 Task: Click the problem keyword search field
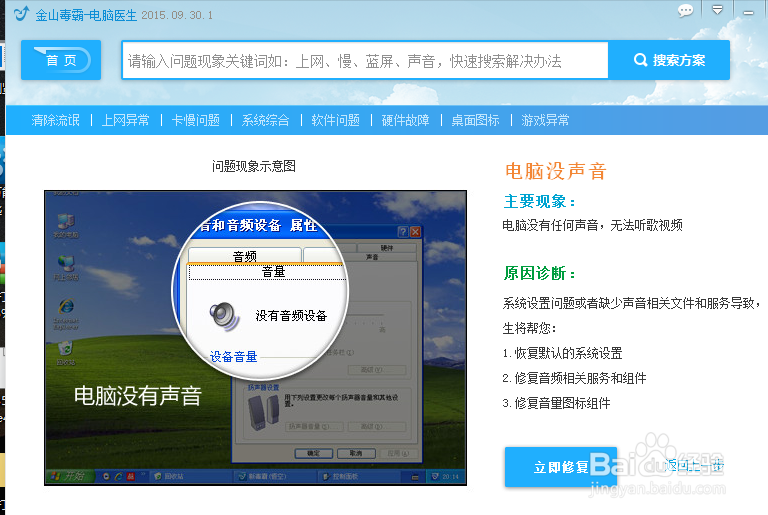[x=365, y=60]
